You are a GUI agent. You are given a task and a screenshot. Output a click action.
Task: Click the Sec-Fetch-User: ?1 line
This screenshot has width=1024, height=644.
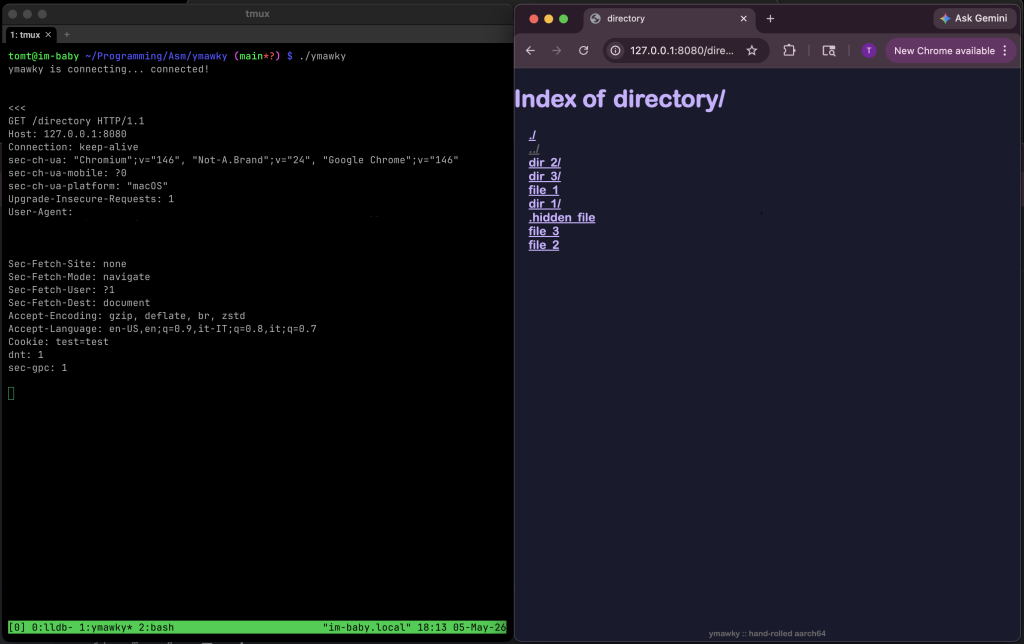point(61,290)
